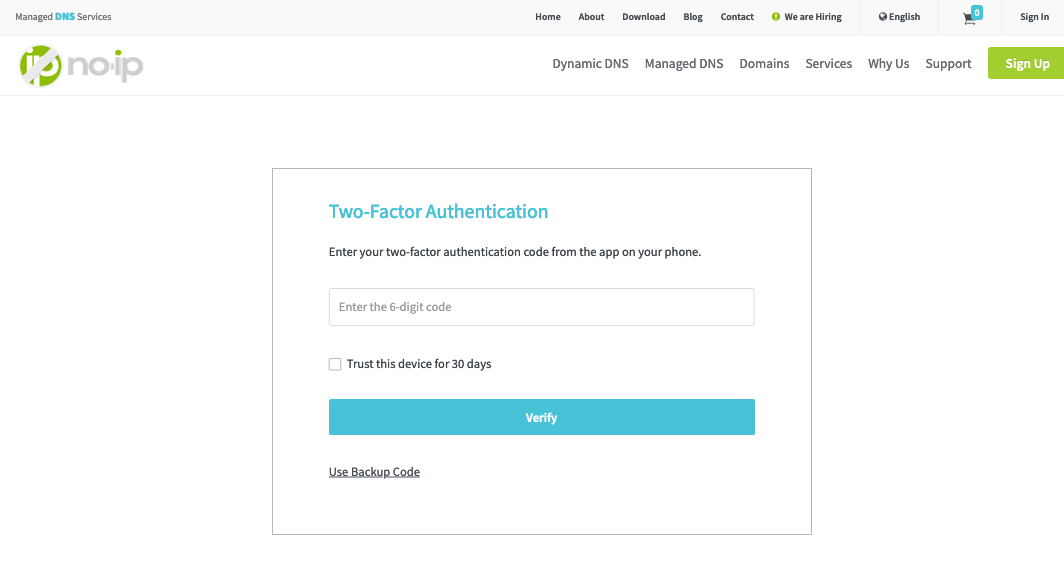Click the globe icon next to English
Viewport: 1064px width, 587px height.
(882, 16)
